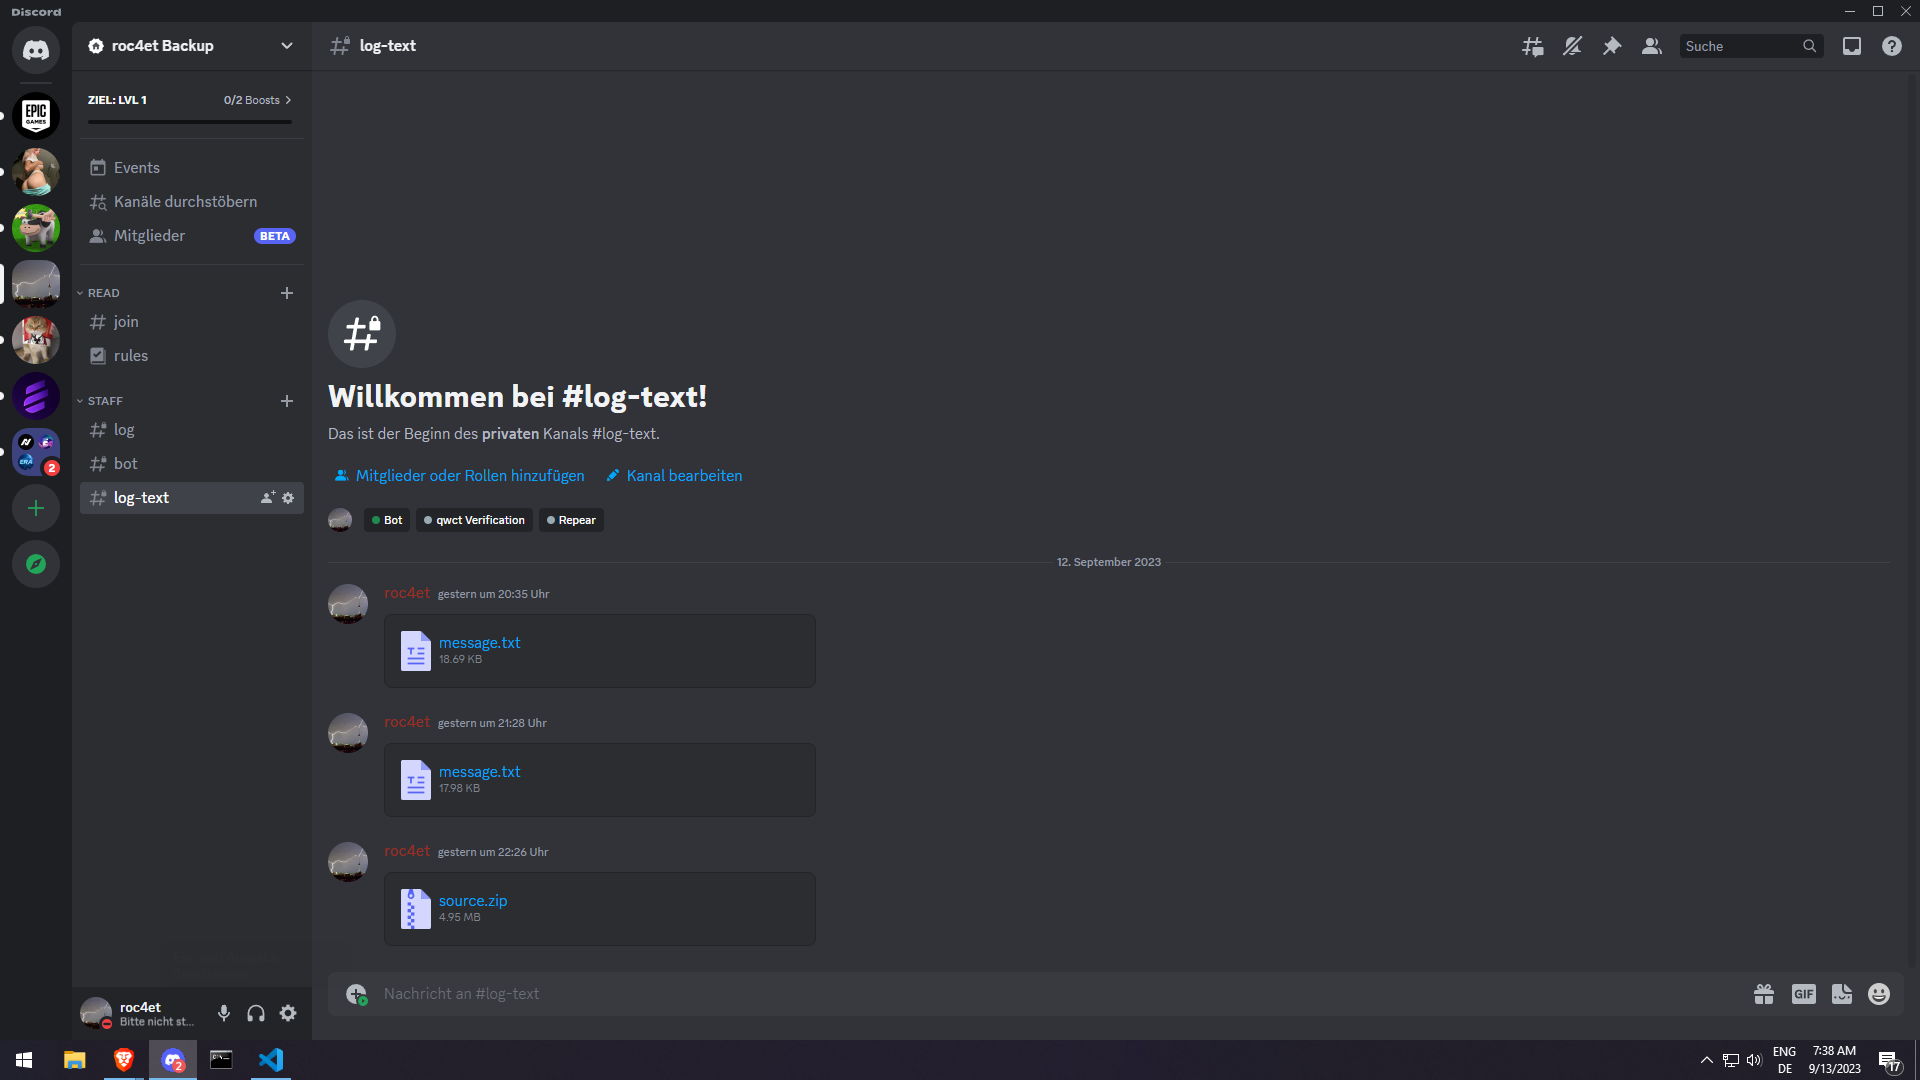The image size is (1920, 1080).
Task: Open the Threads icon in header
Action: click(x=1532, y=46)
